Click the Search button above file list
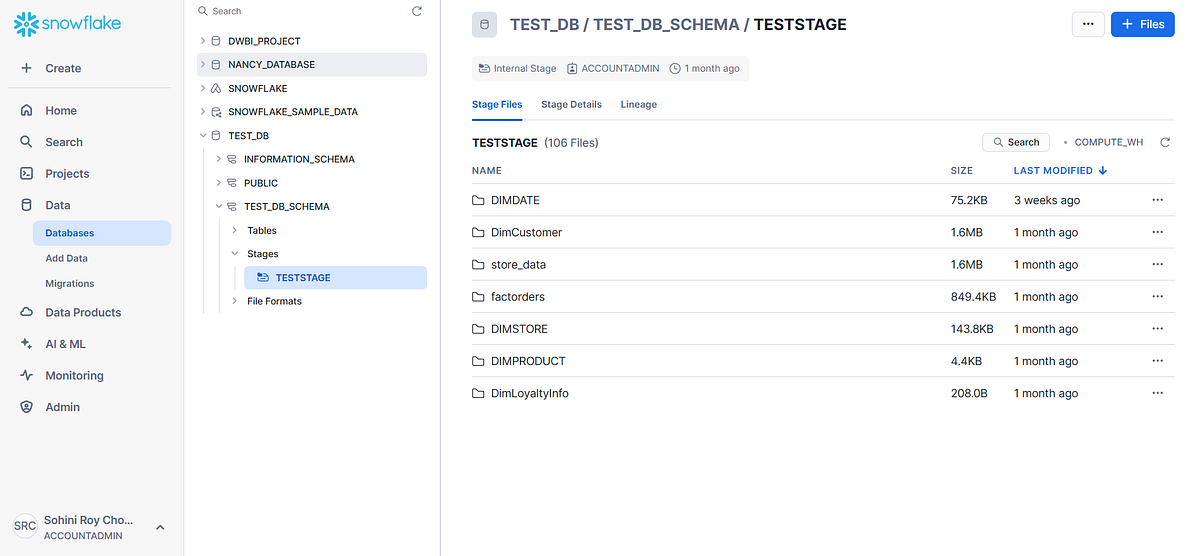1200x556 pixels. coord(1016,143)
